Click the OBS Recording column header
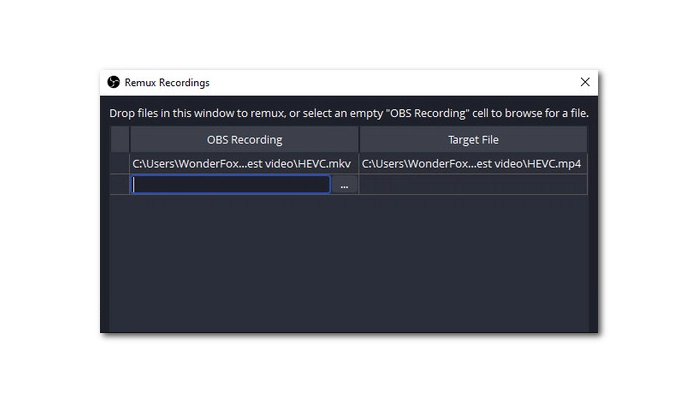Screen dimensions: 700x405 pos(244,140)
